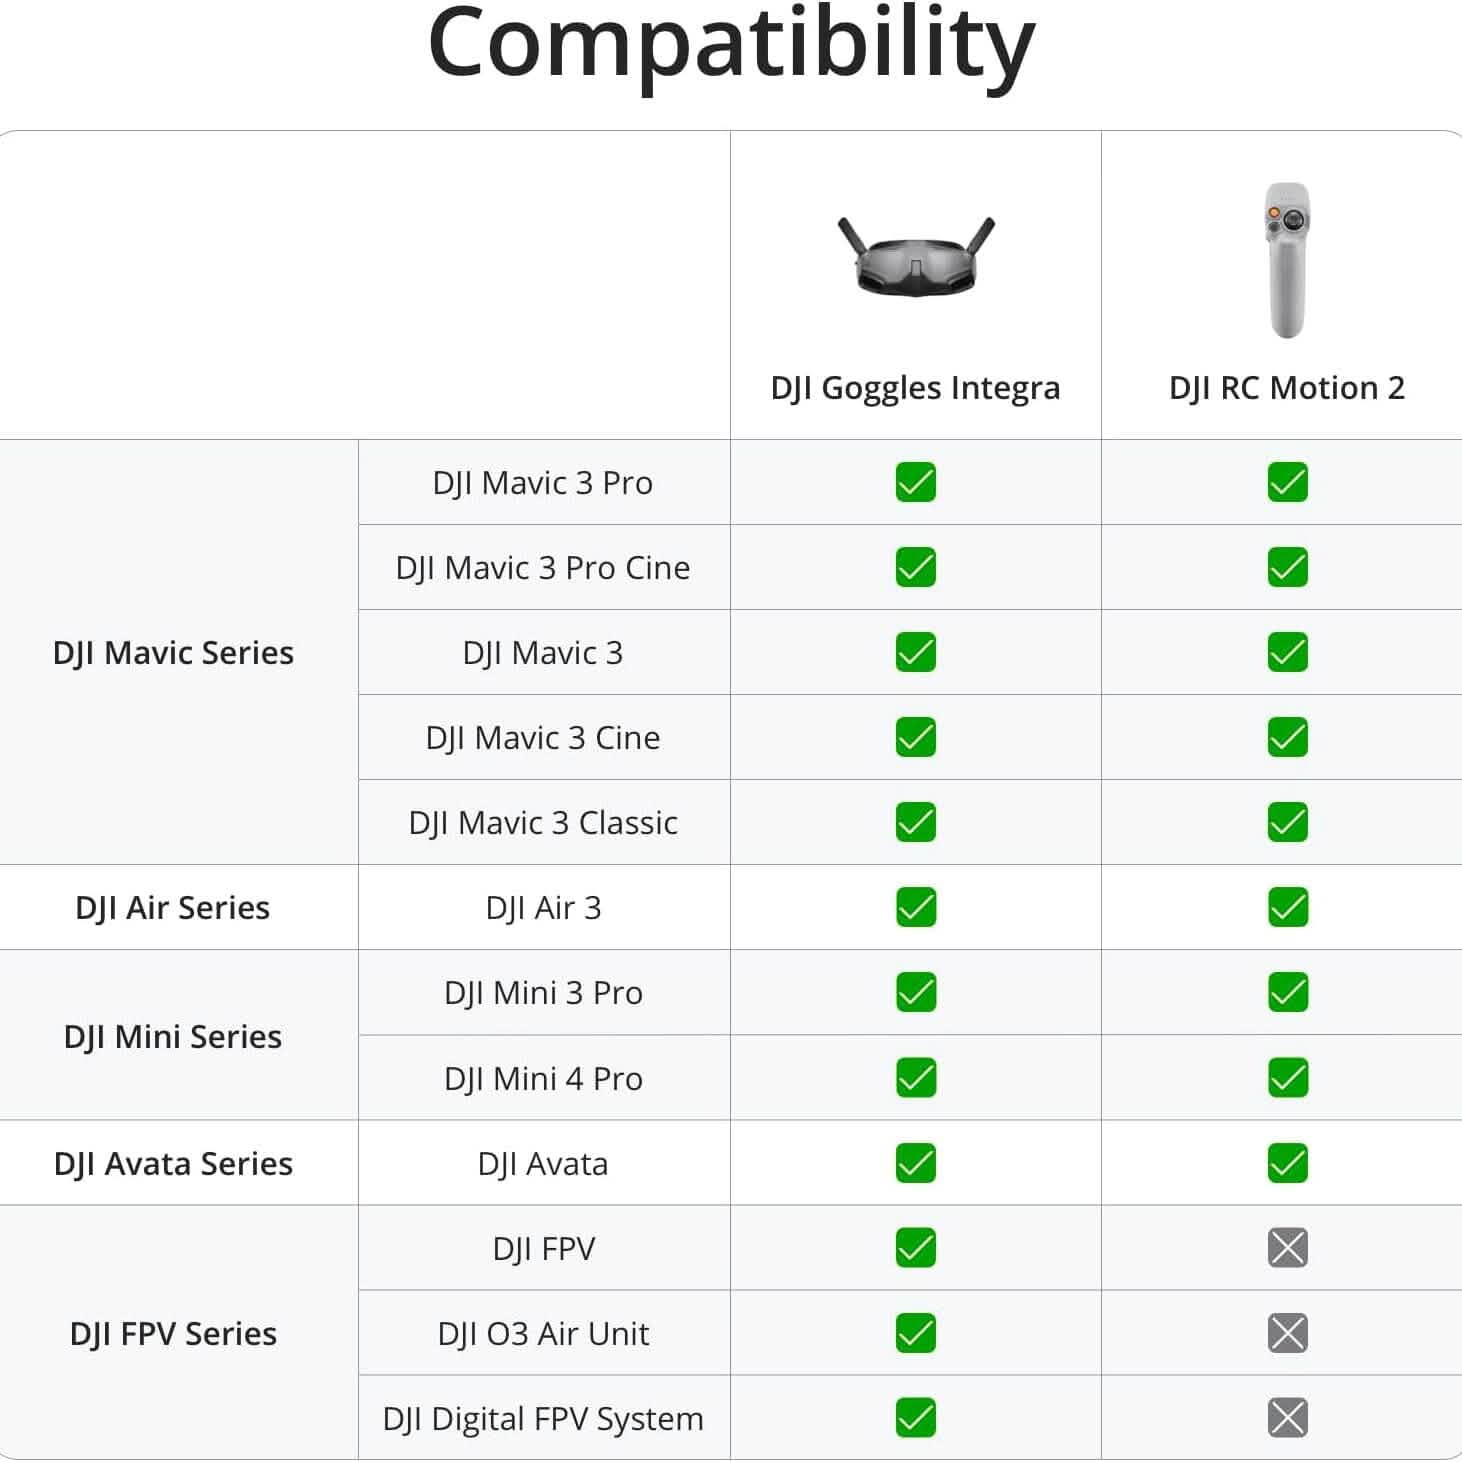Click RC Motion 2 checkmark for Mini 4 Pro
The image size is (1462, 1462).
pos(1287,1077)
